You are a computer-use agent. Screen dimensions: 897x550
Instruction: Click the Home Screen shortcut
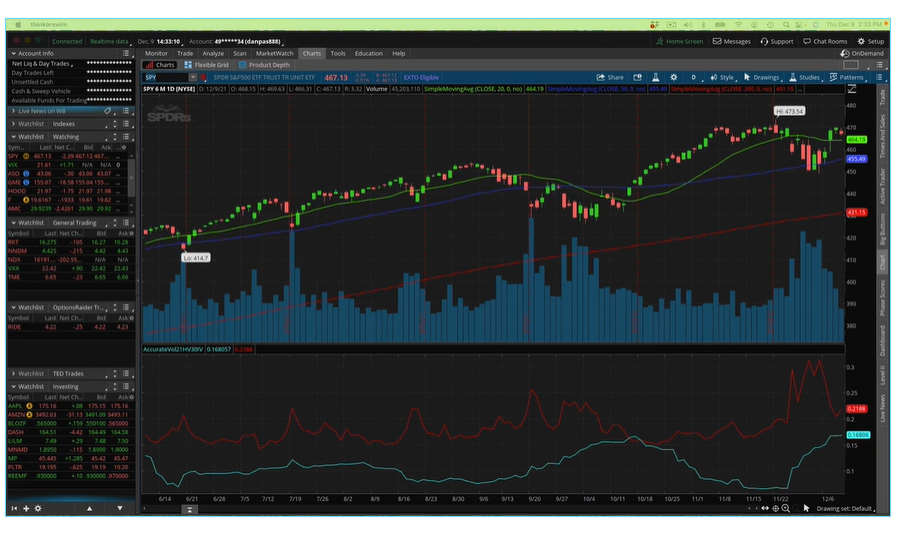point(680,41)
